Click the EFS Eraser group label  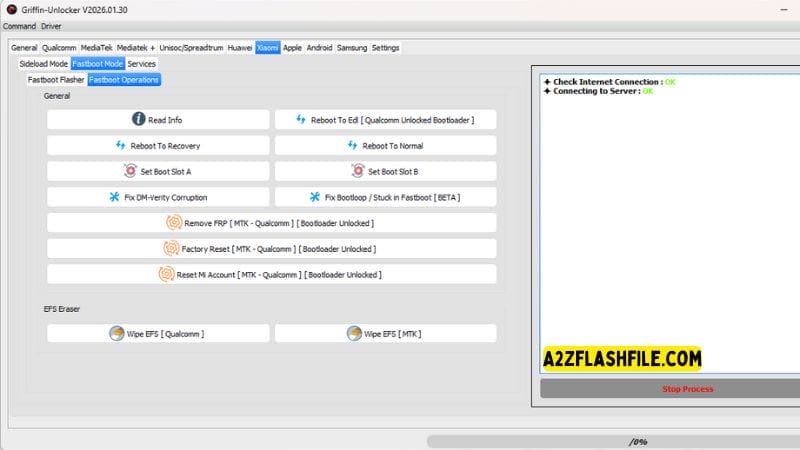(x=62, y=309)
